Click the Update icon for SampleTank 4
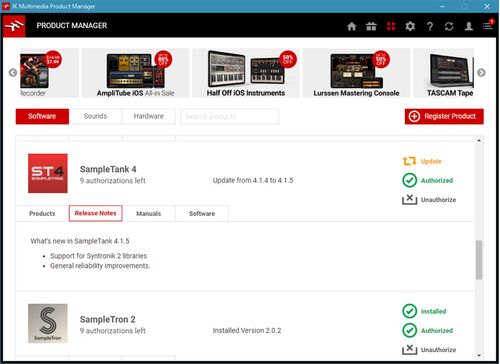The height and width of the screenshot is (364, 500). coord(409,161)
